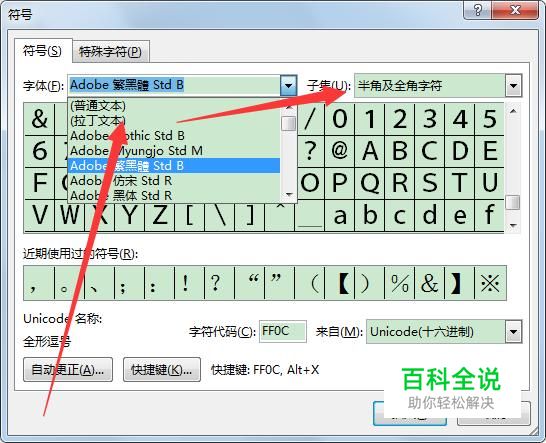Image resolution: width=546 pixels, height=443 pixels.
Task: Select the recently used exclamation mark
Action: (189, 283)
